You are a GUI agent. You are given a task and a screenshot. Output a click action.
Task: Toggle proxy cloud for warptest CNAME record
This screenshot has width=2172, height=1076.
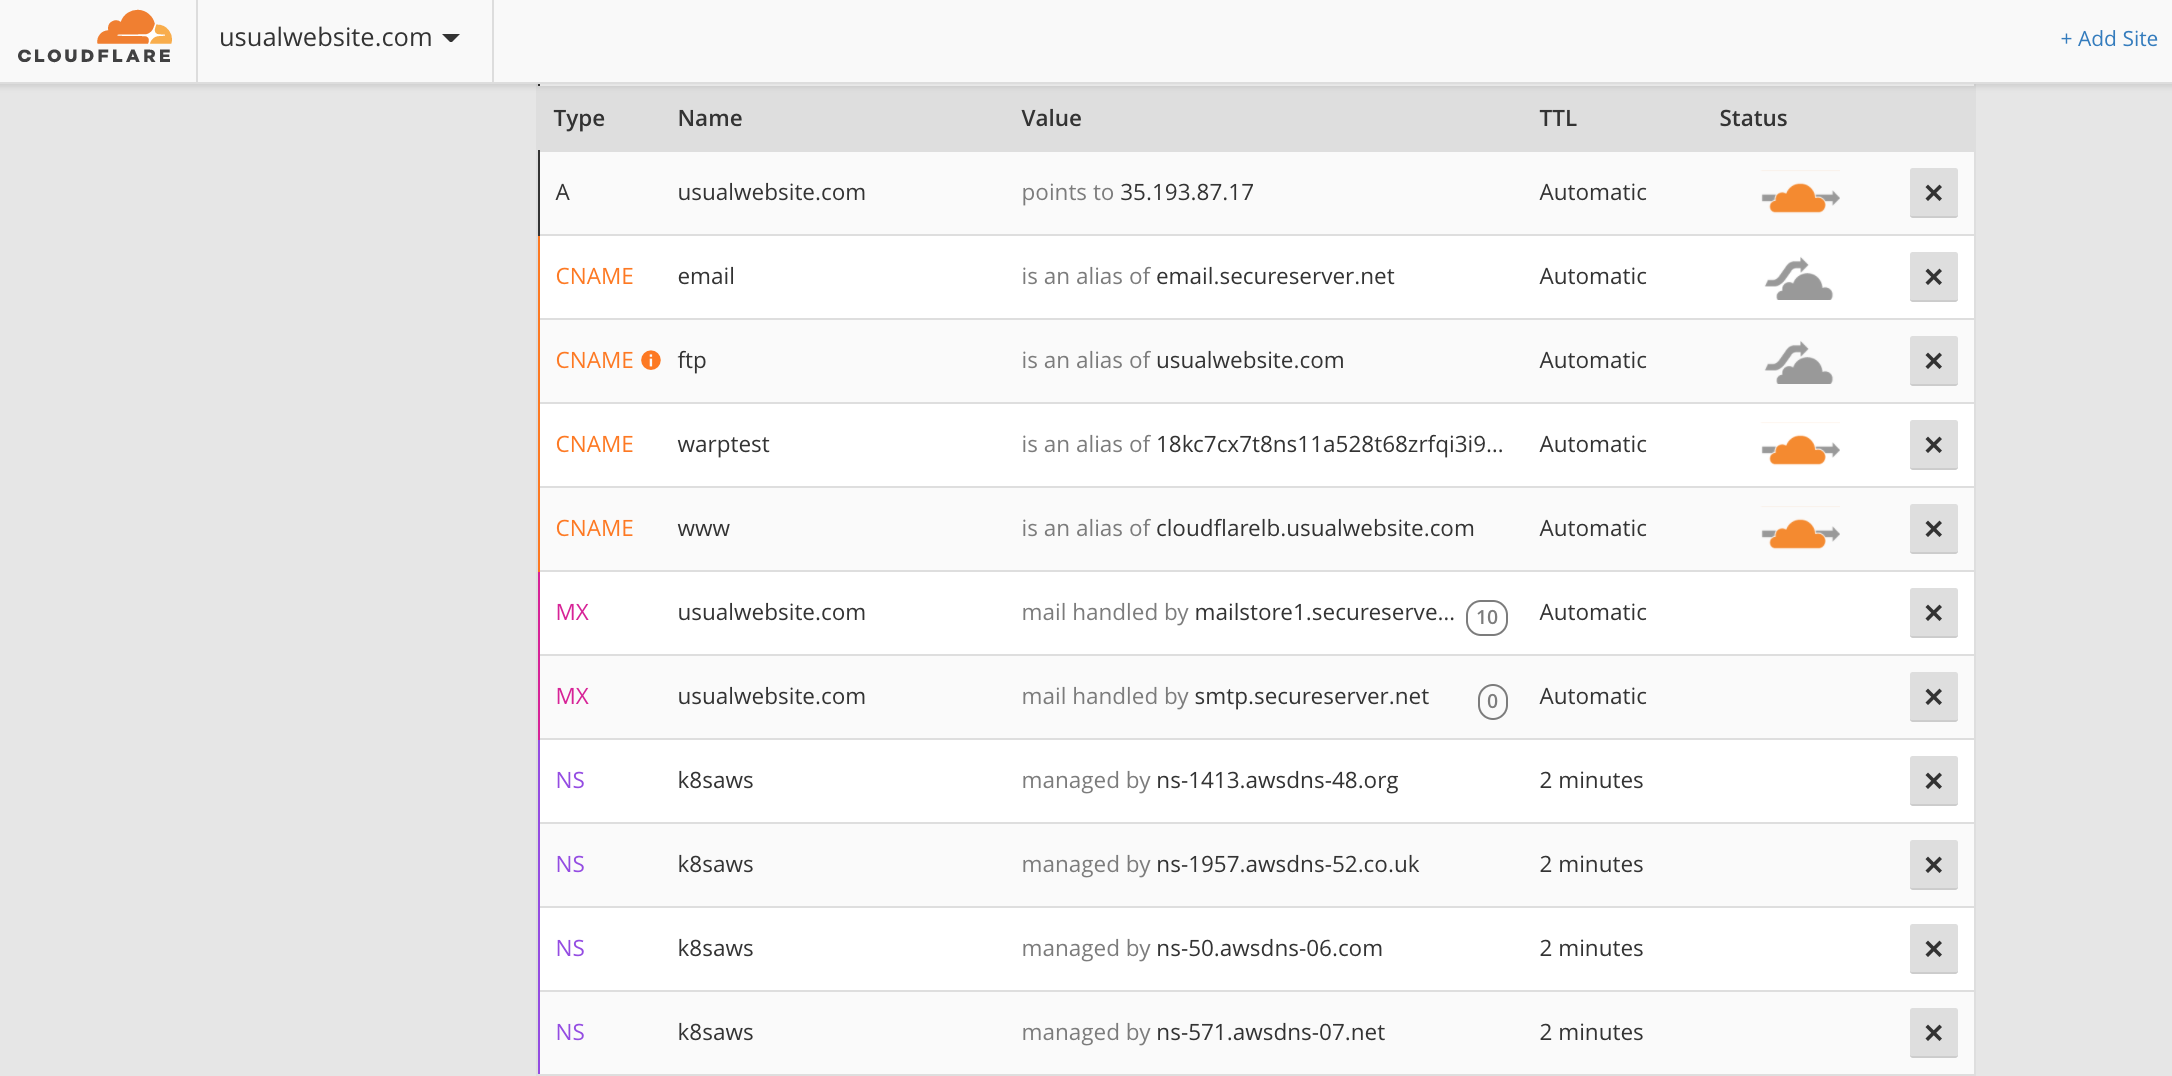pyautogui.click(x=1800, y=449)
